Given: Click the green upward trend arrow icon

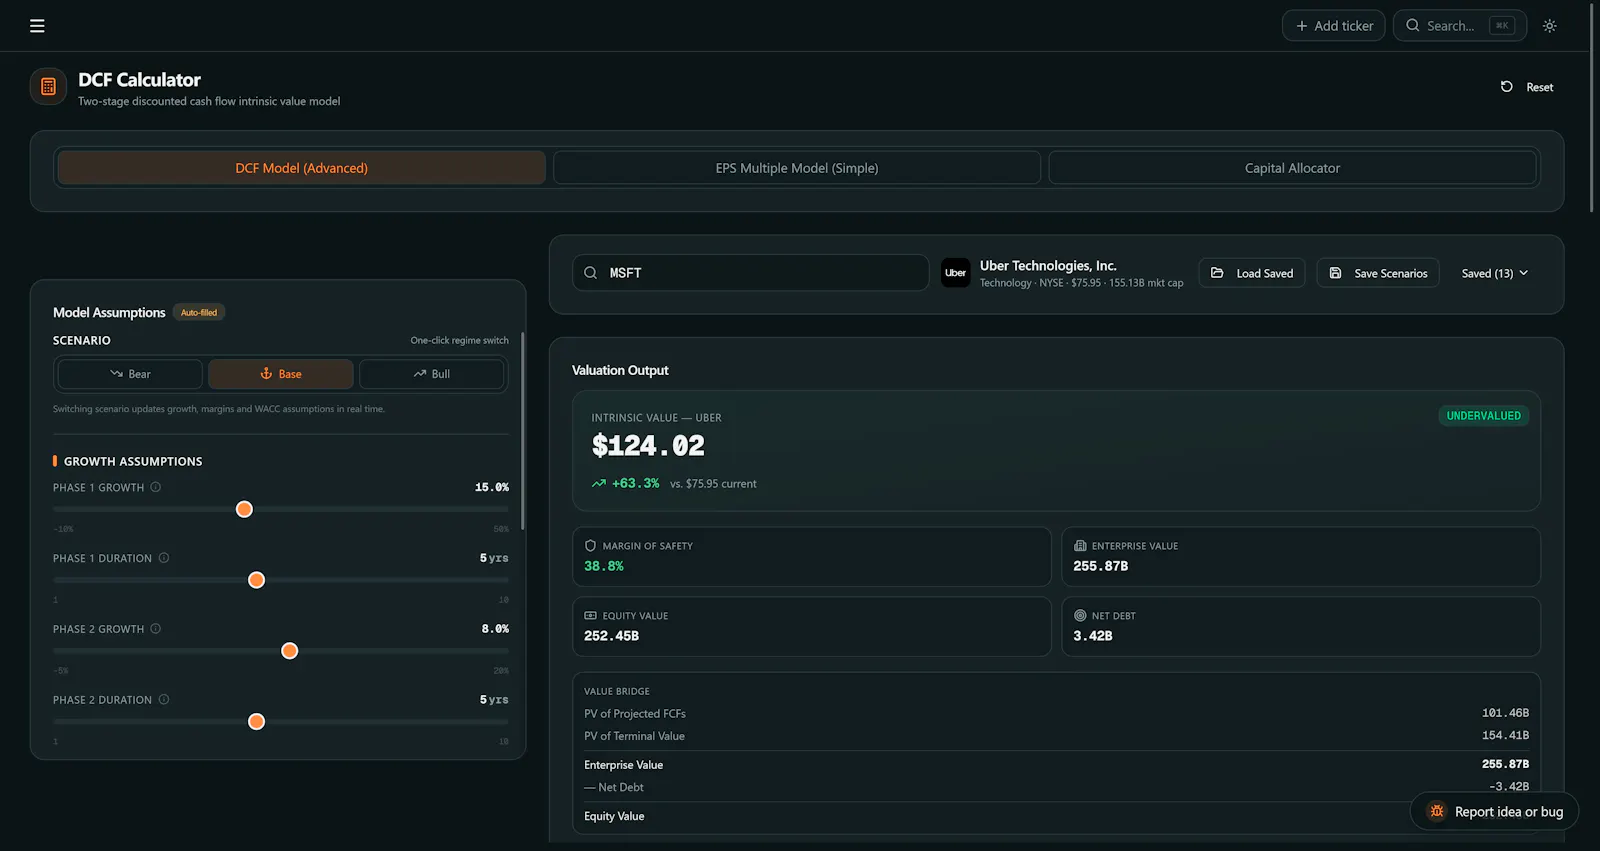Looking at the screenshot, I should coord(599,483).
